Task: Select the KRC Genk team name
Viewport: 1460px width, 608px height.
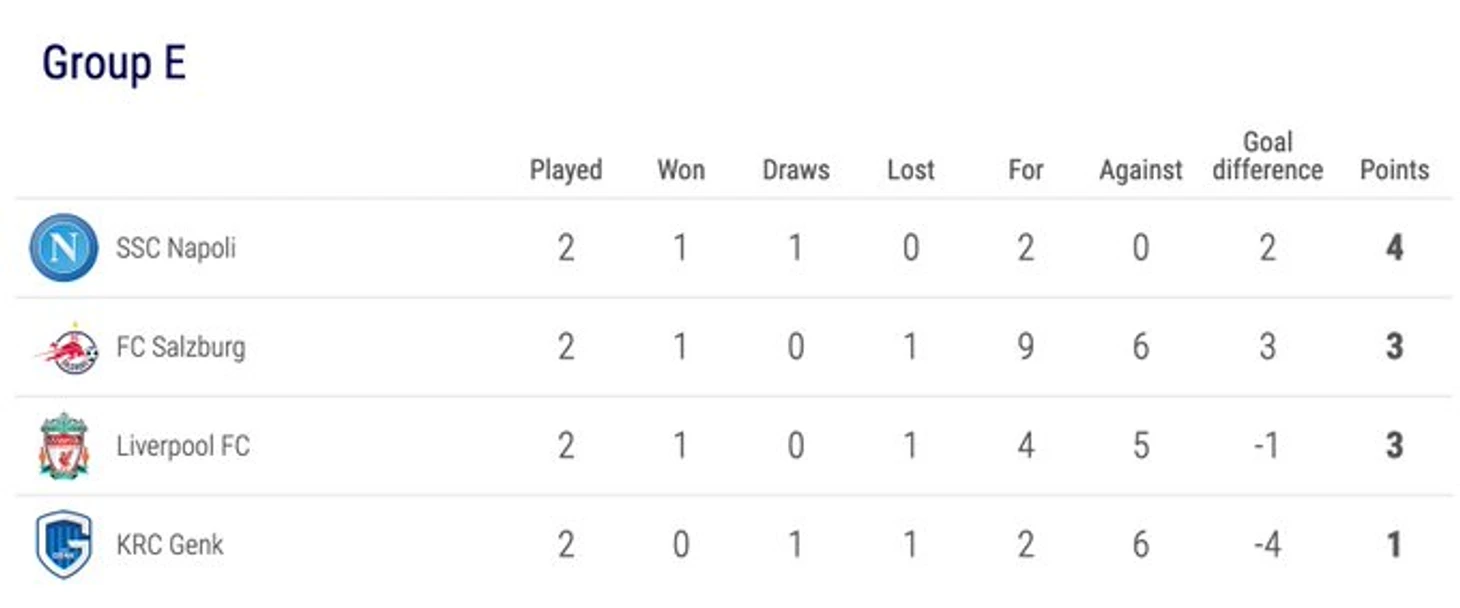Action: (170, 545)
